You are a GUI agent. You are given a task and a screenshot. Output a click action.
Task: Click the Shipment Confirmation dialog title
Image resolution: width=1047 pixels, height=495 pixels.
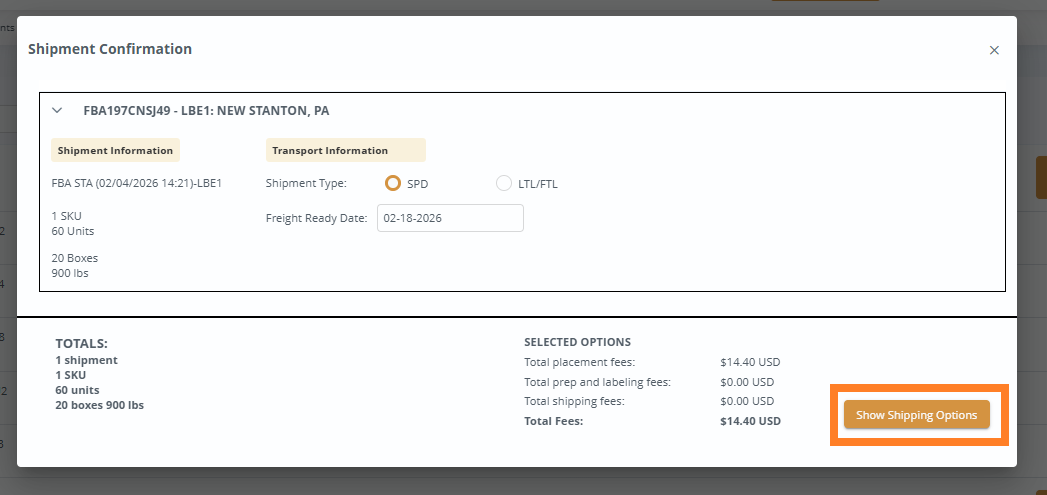pos(110,49)
